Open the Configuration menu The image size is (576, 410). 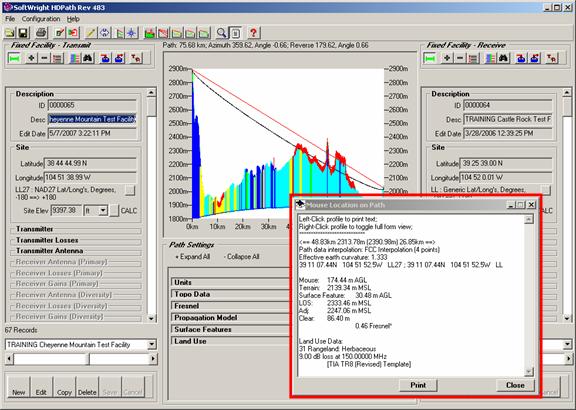[41, 19]
